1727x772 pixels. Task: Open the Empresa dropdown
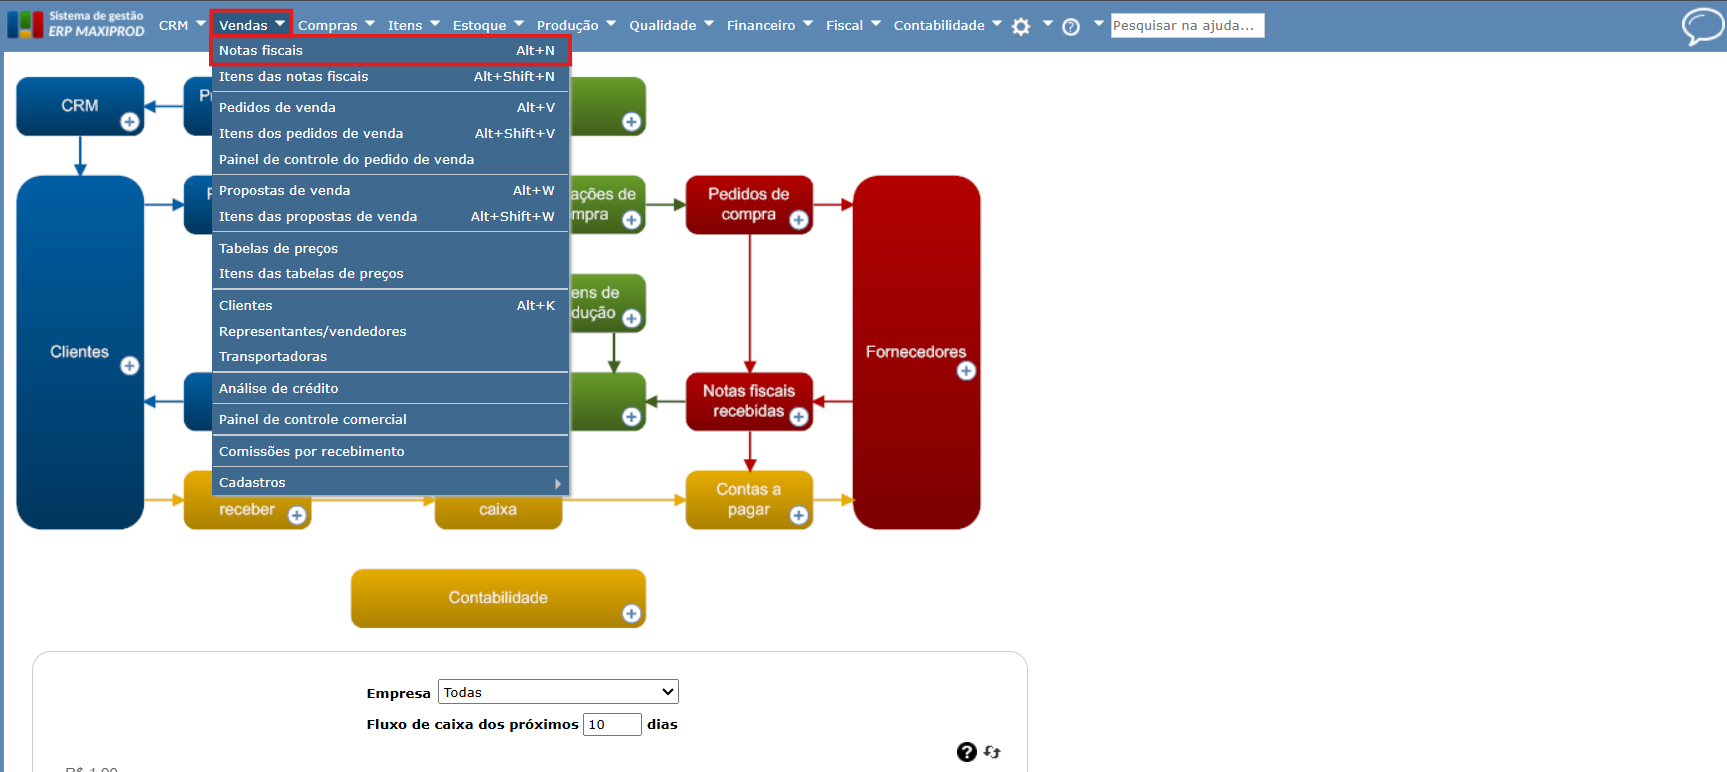558,692
